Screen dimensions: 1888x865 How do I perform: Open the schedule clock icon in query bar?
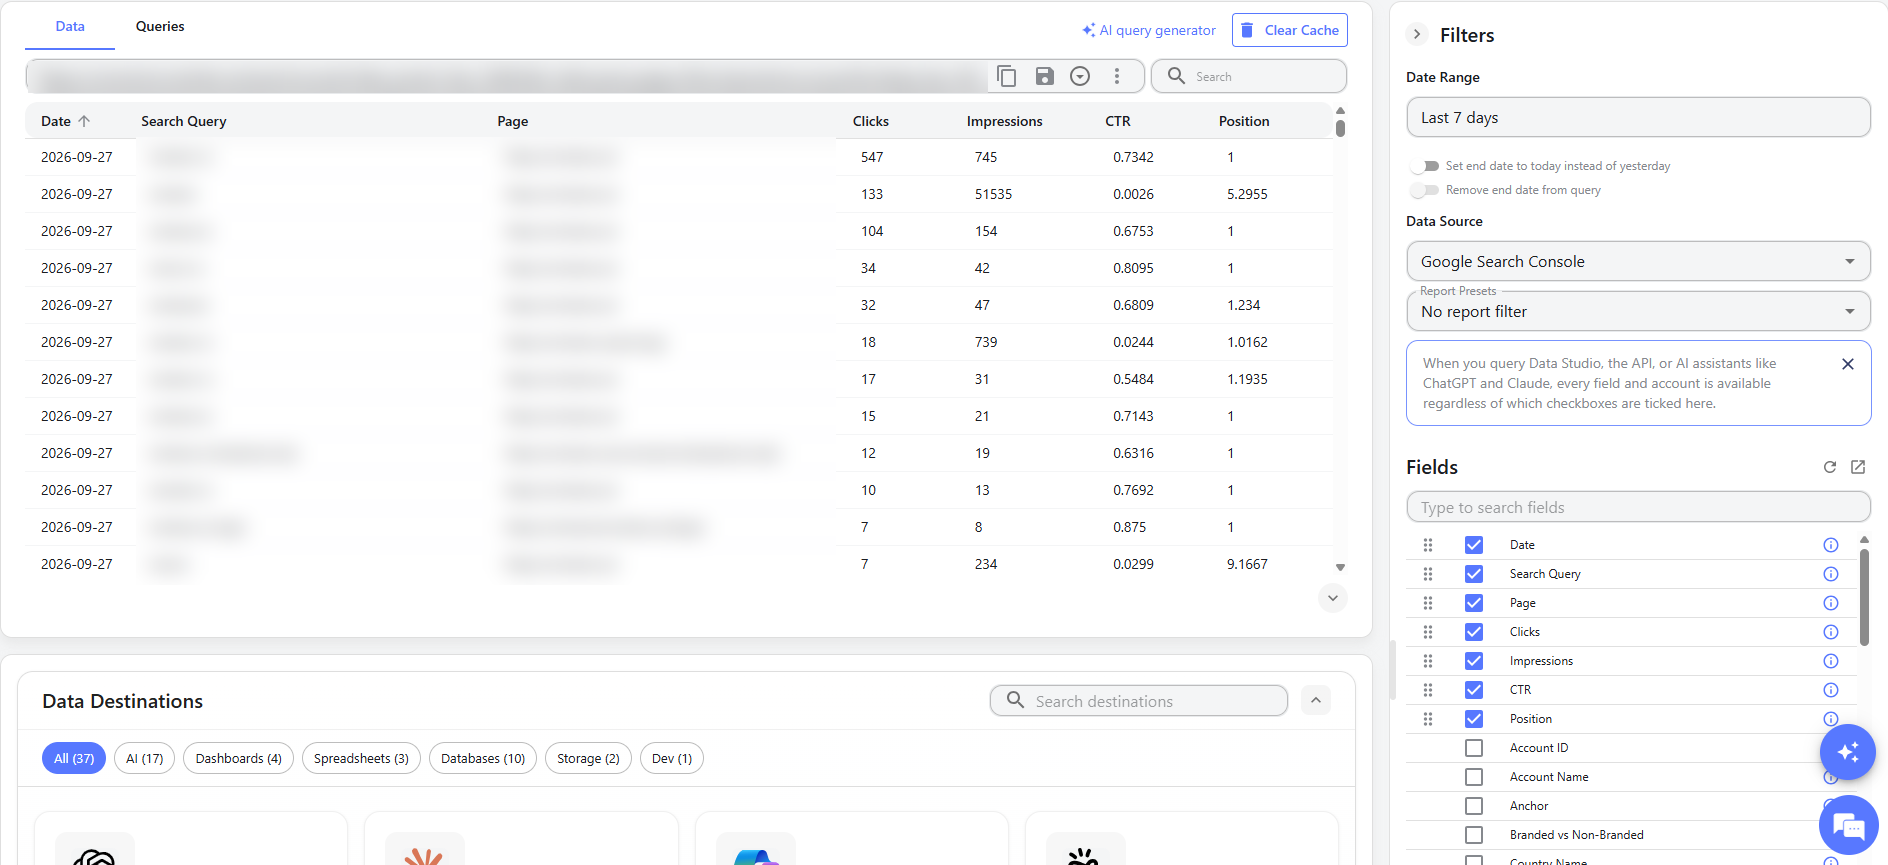tap(1080, 76)
